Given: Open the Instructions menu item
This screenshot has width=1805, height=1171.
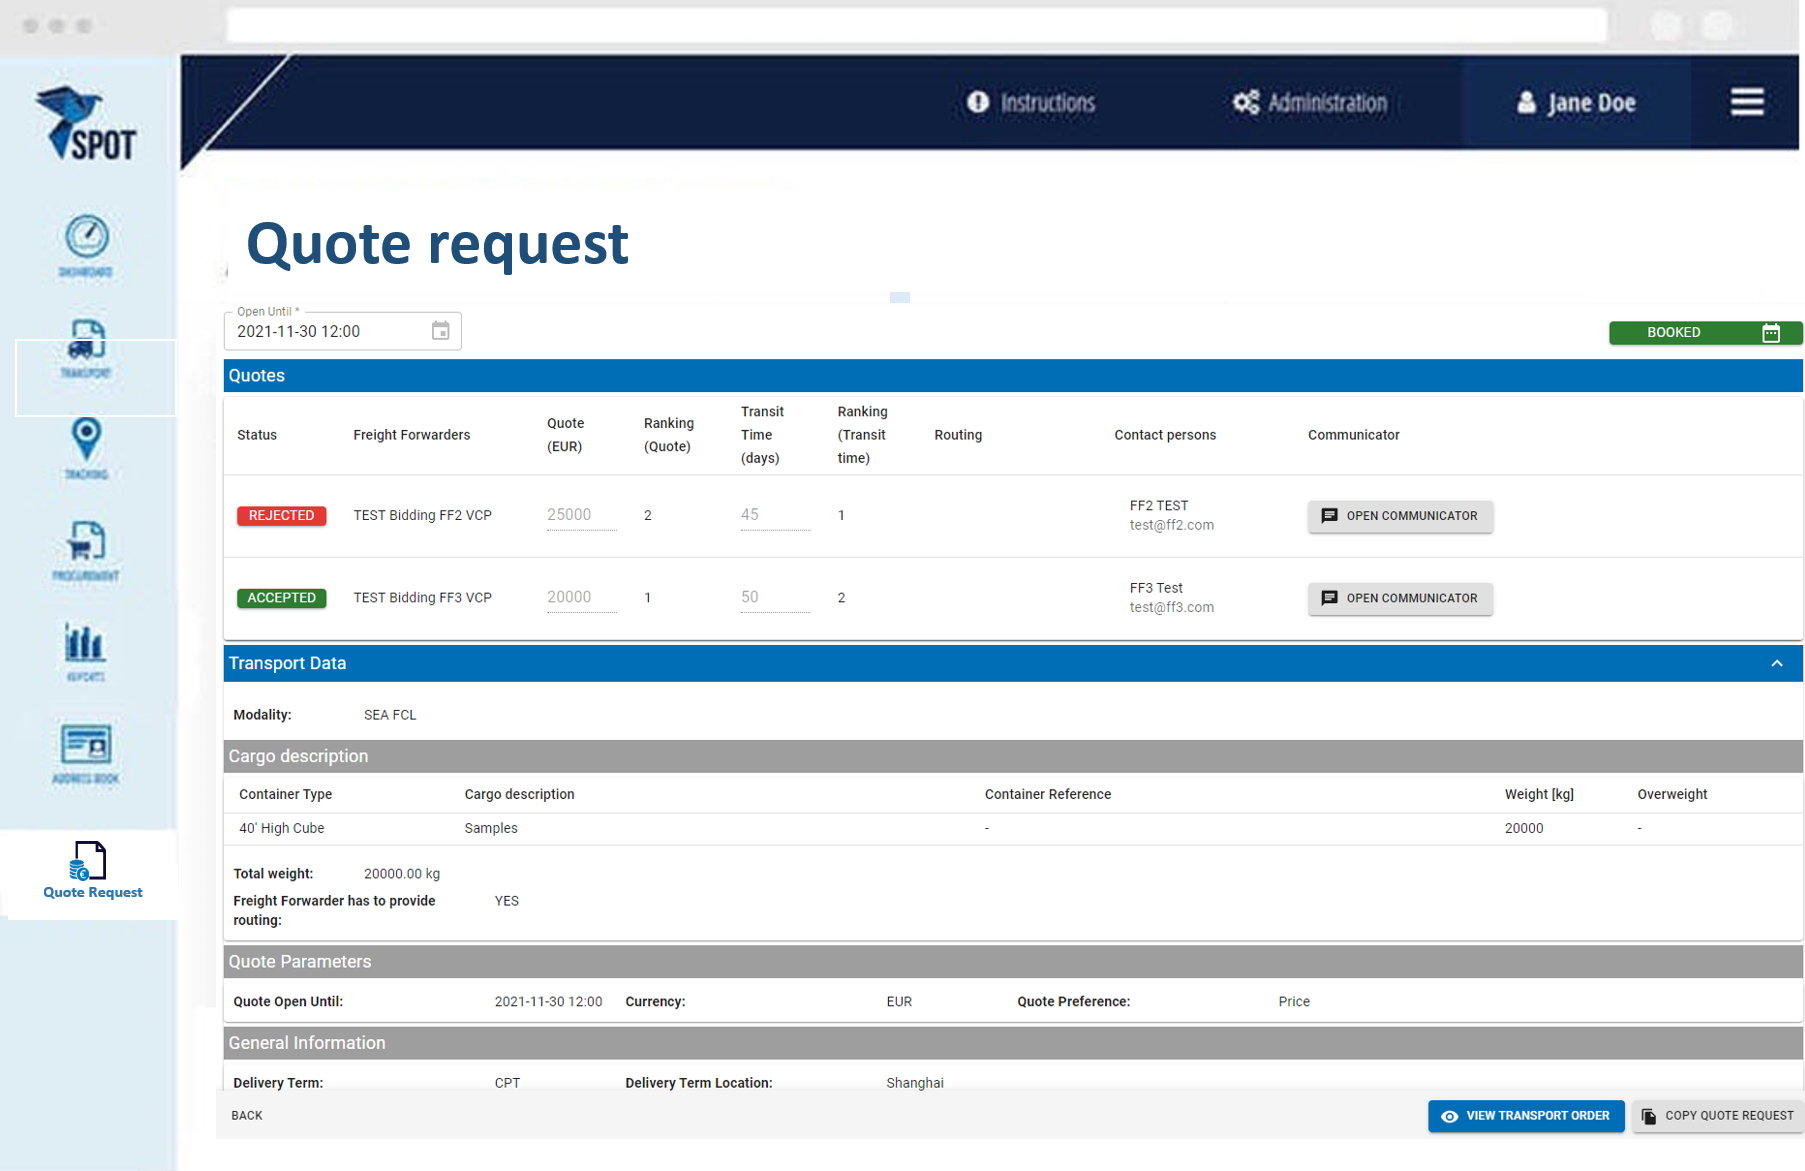Looking at the screenshot, I should point(1031,103).
